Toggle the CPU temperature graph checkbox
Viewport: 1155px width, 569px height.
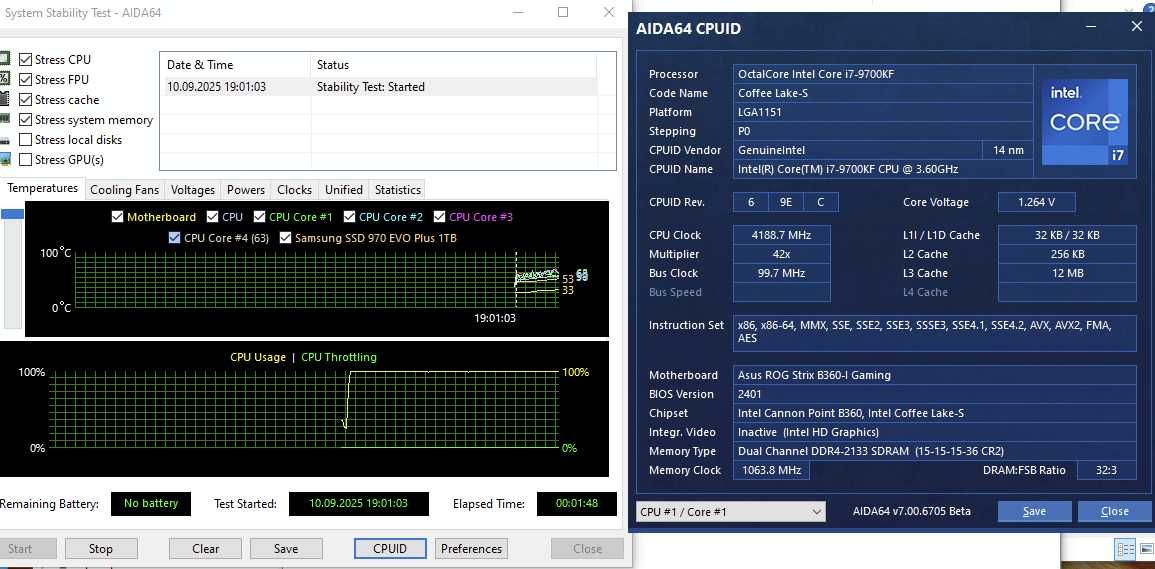(x=212, y=217)
